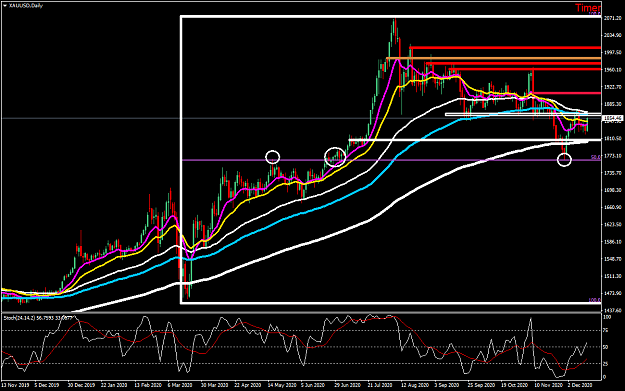Click the red Timer label
Screen dimensions: 625x391
[588, 8]
